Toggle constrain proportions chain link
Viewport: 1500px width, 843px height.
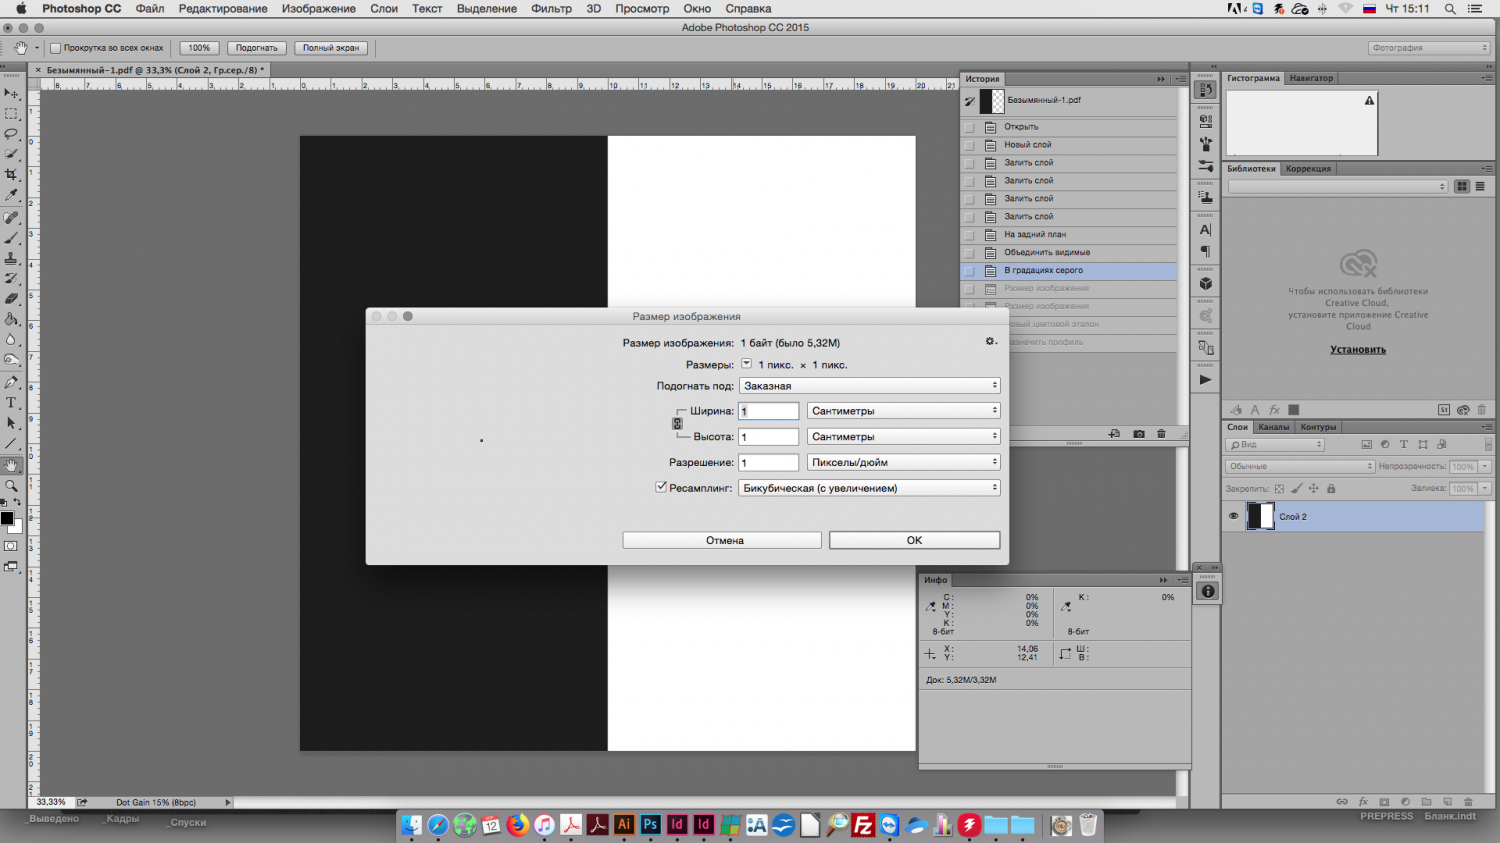click(x=677, y=424)
